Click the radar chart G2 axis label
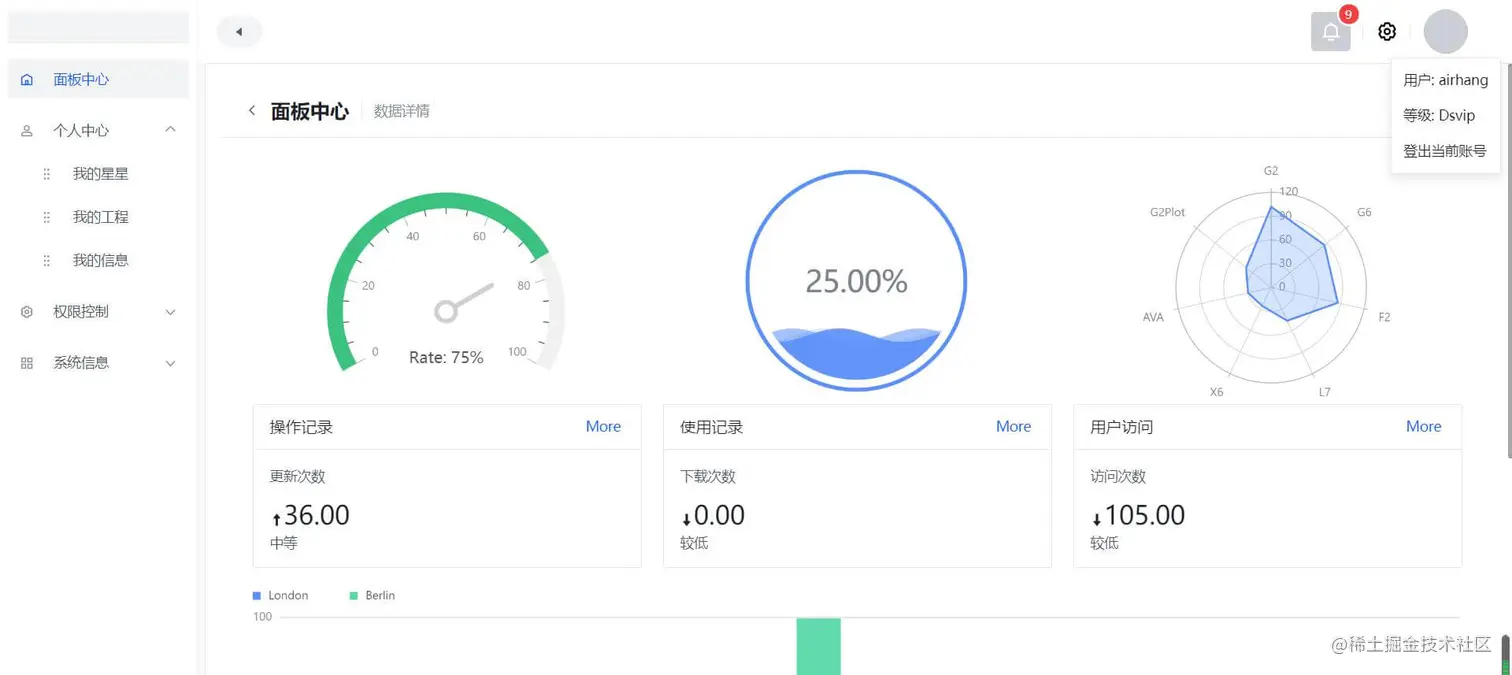 point(1270,171)
